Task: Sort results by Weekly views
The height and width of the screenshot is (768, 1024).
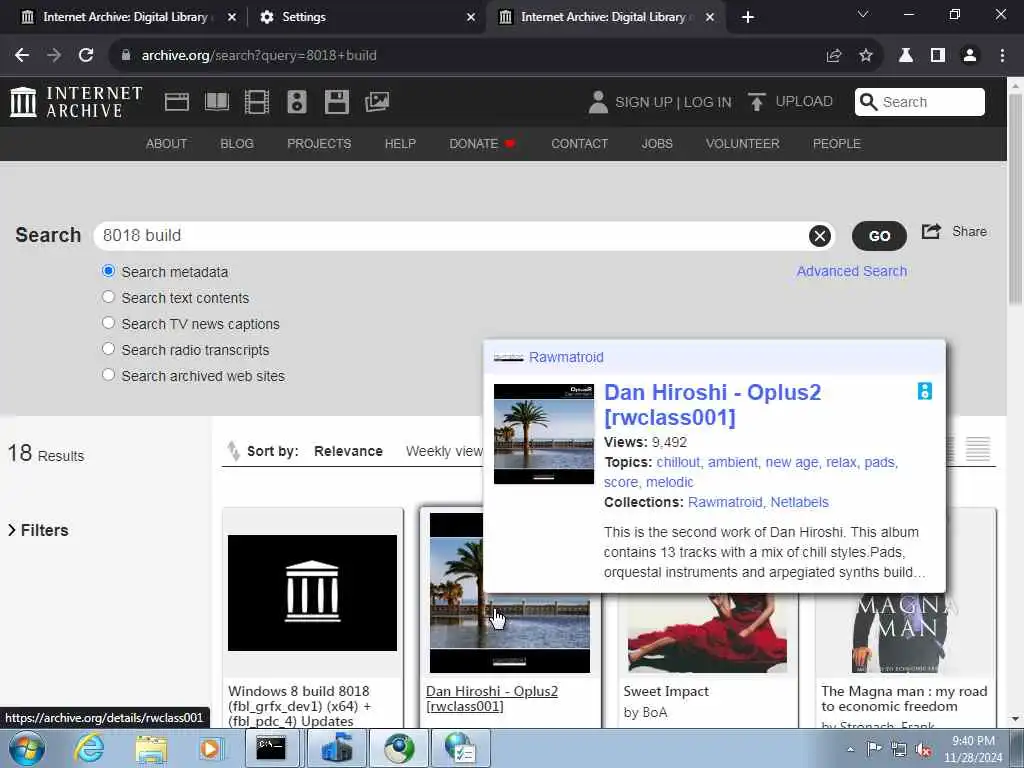Action: [444, 451]
